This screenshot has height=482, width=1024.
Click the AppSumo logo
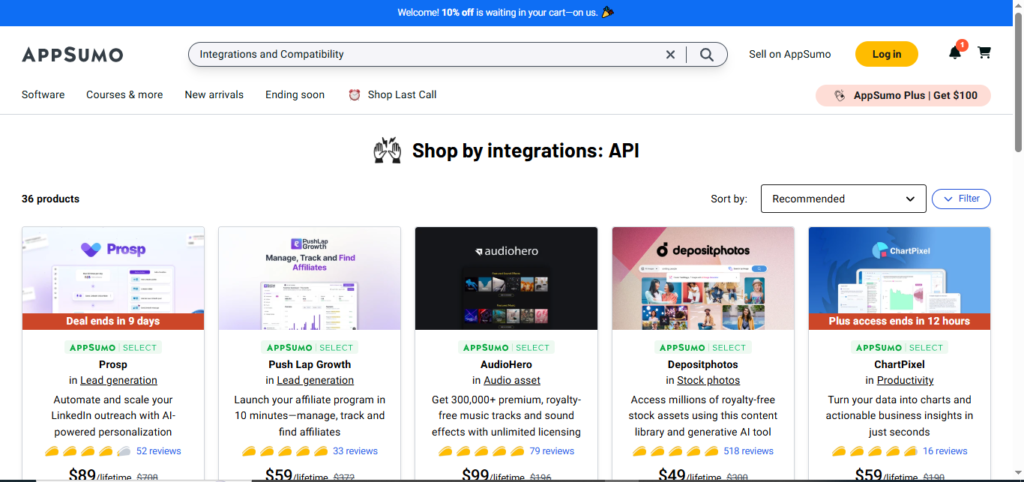point(72,55)
